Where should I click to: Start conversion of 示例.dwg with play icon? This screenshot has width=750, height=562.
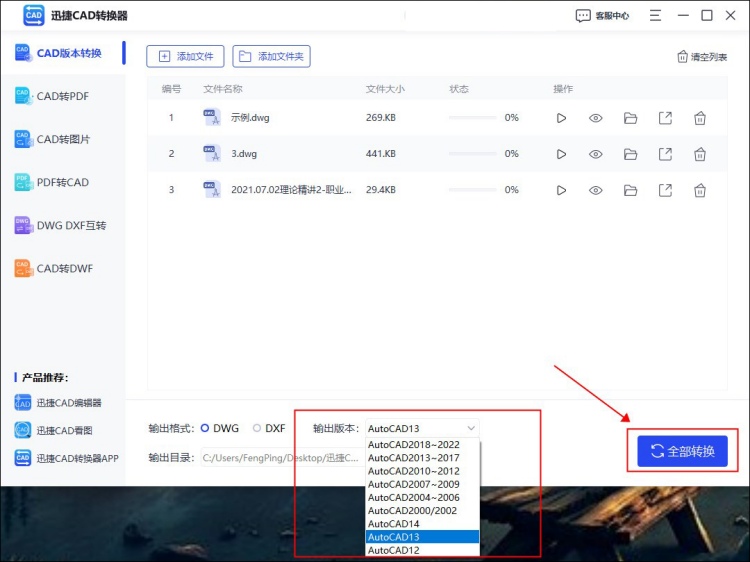tap(561, 118)
